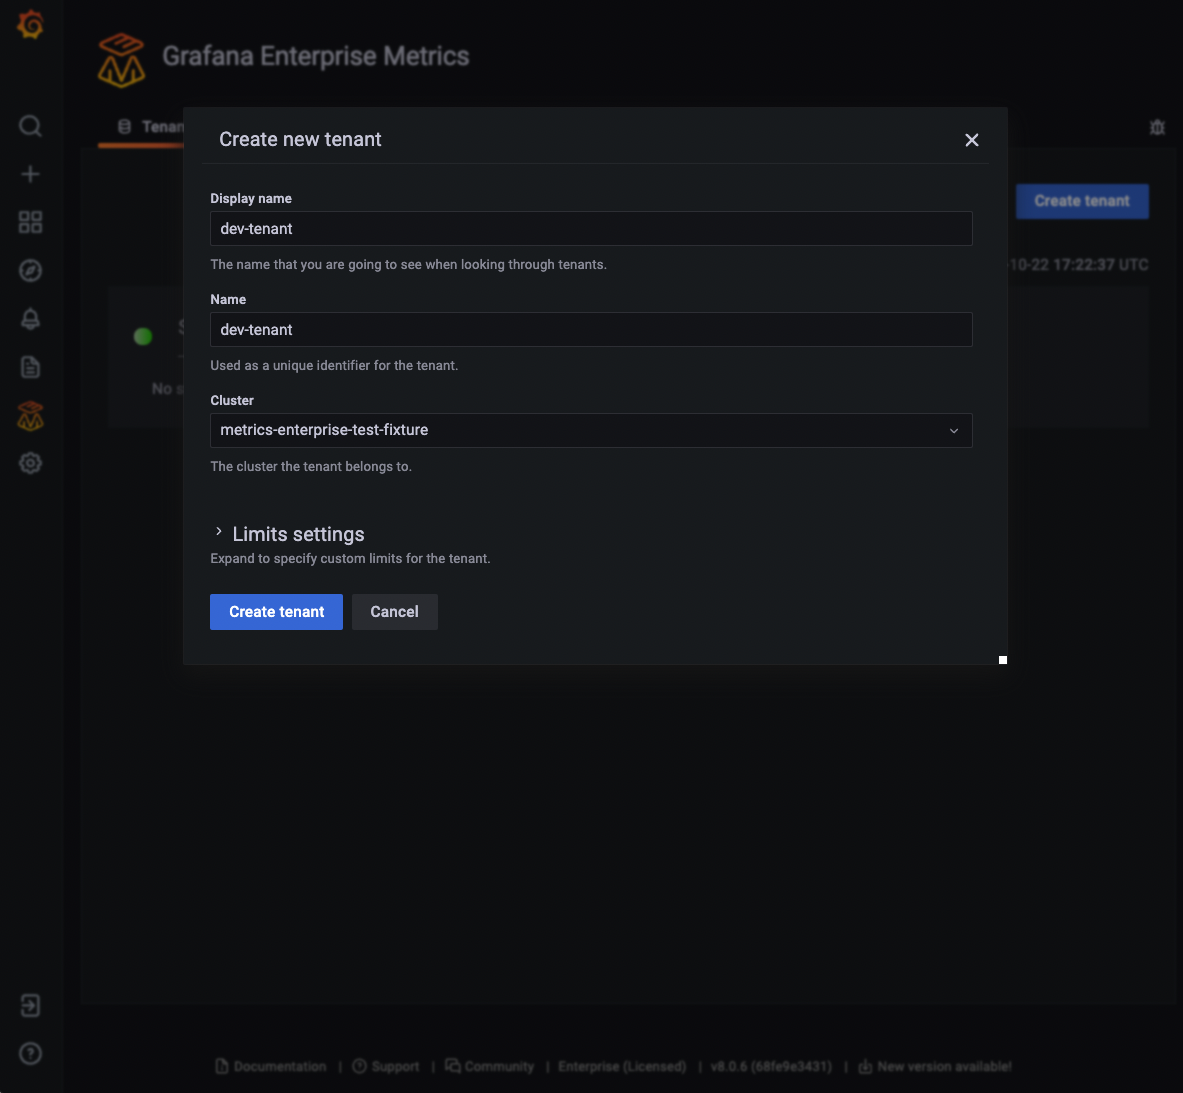Open the Documentation footer link

279,1066
